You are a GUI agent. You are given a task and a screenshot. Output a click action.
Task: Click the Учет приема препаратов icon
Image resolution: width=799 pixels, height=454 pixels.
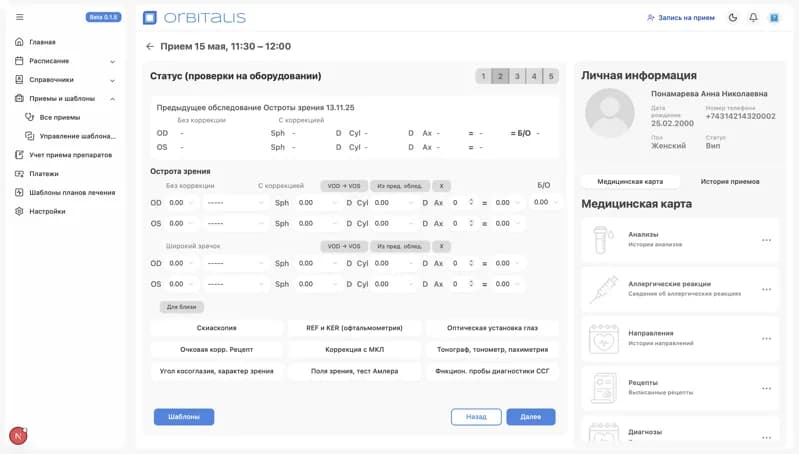tap(19, 155)
